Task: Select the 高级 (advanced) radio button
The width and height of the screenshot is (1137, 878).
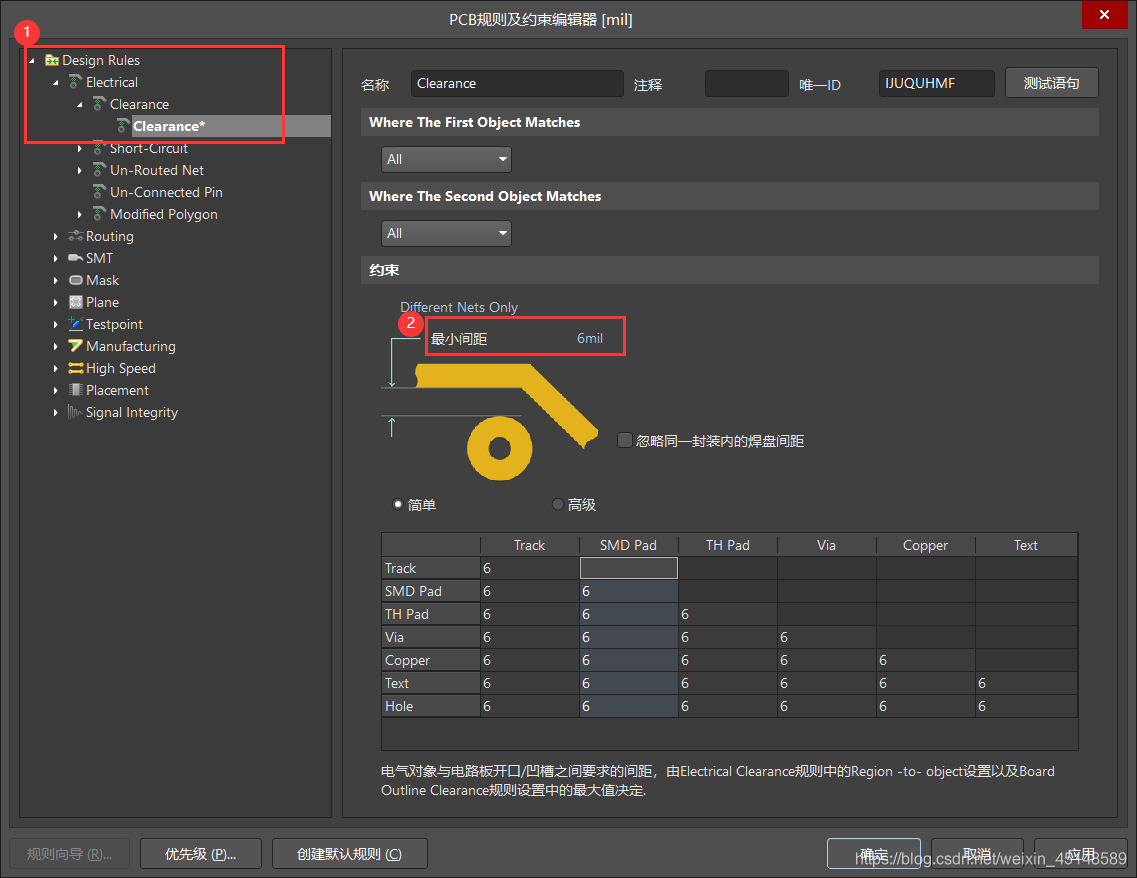Action: point(558,505)
